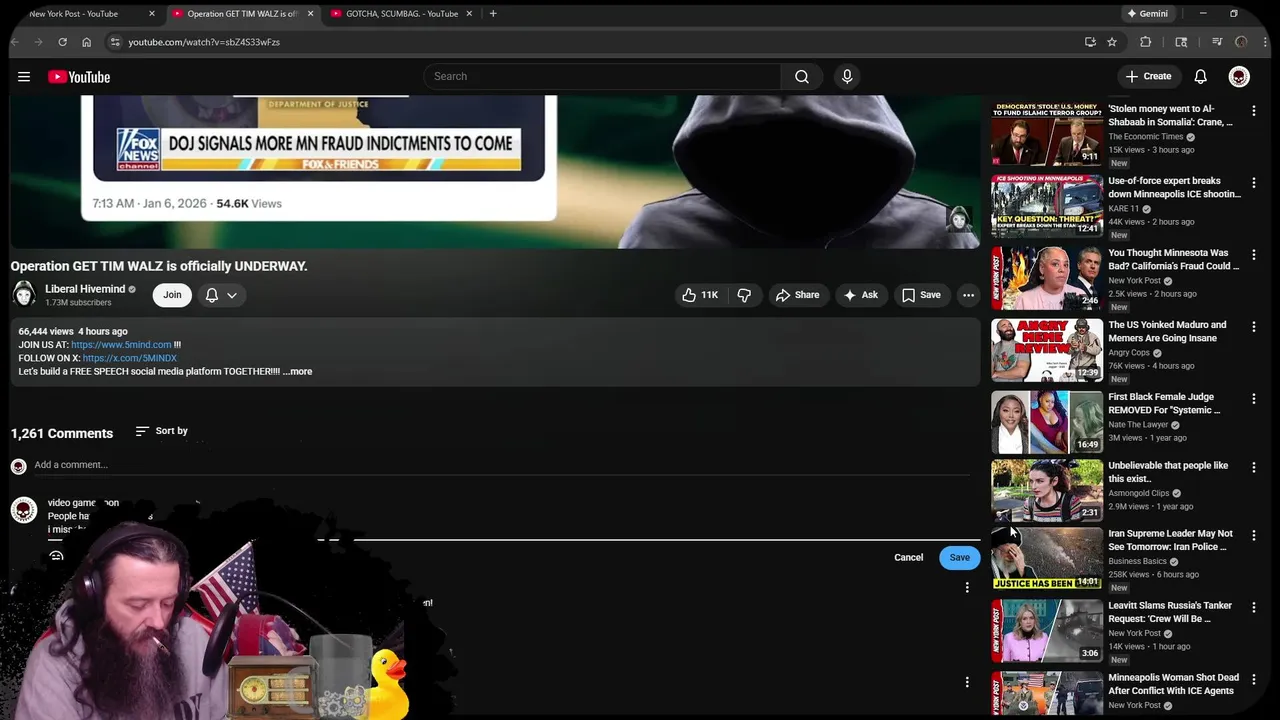Click the blue Save button for comment

[959, 558]
